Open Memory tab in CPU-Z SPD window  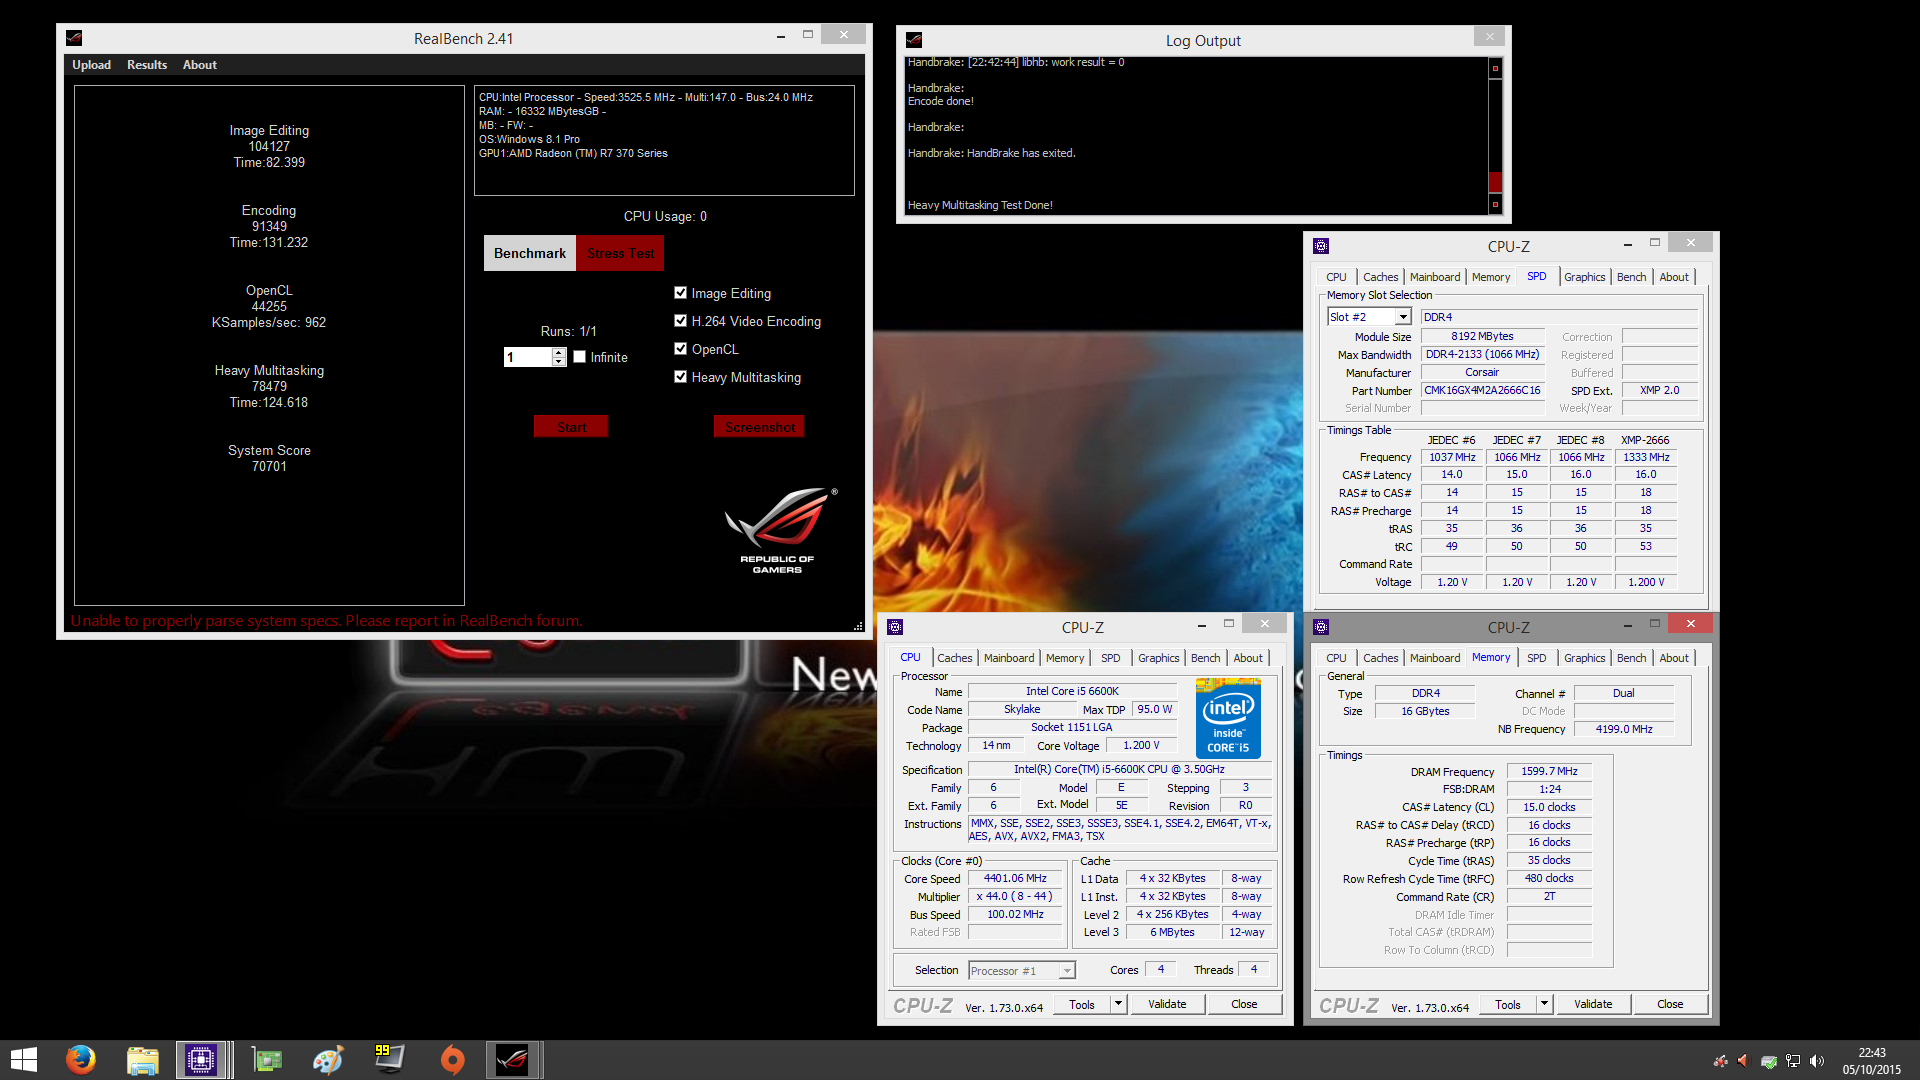tap(1490, 277)
